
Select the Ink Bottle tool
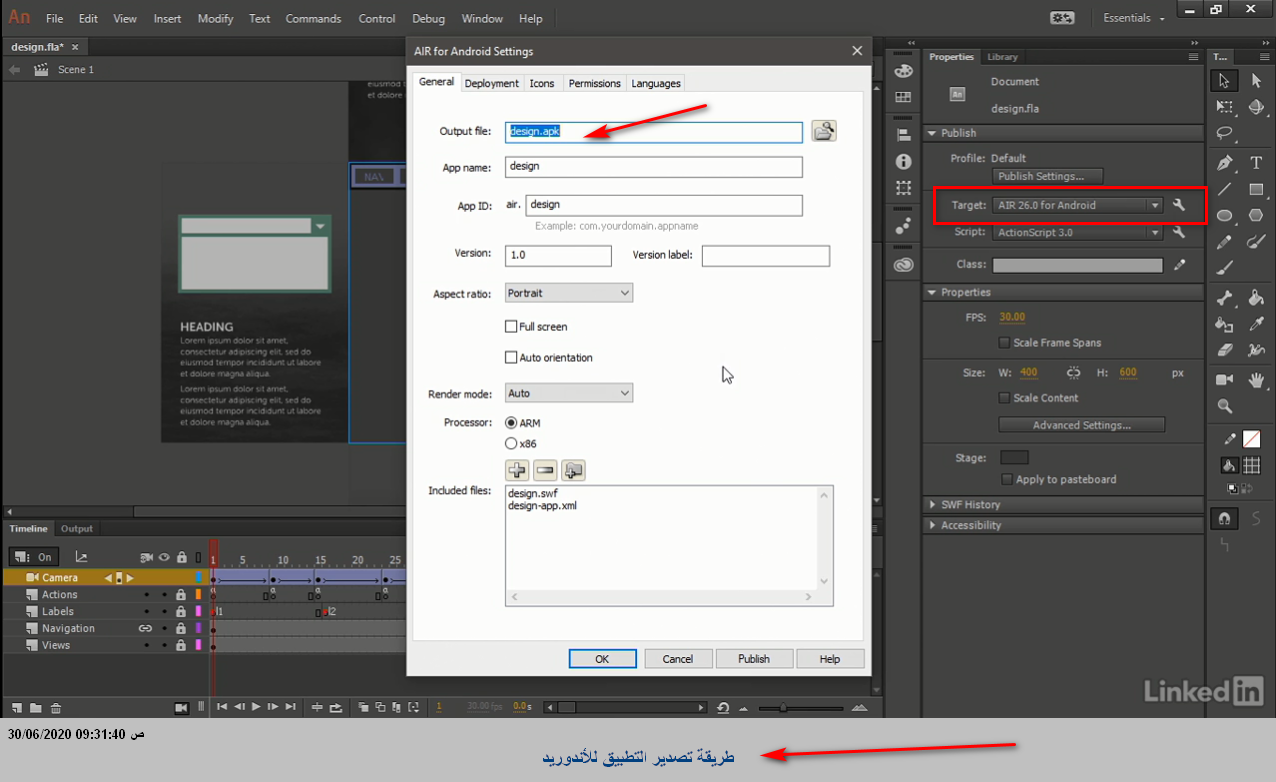tap(1224, 324)
